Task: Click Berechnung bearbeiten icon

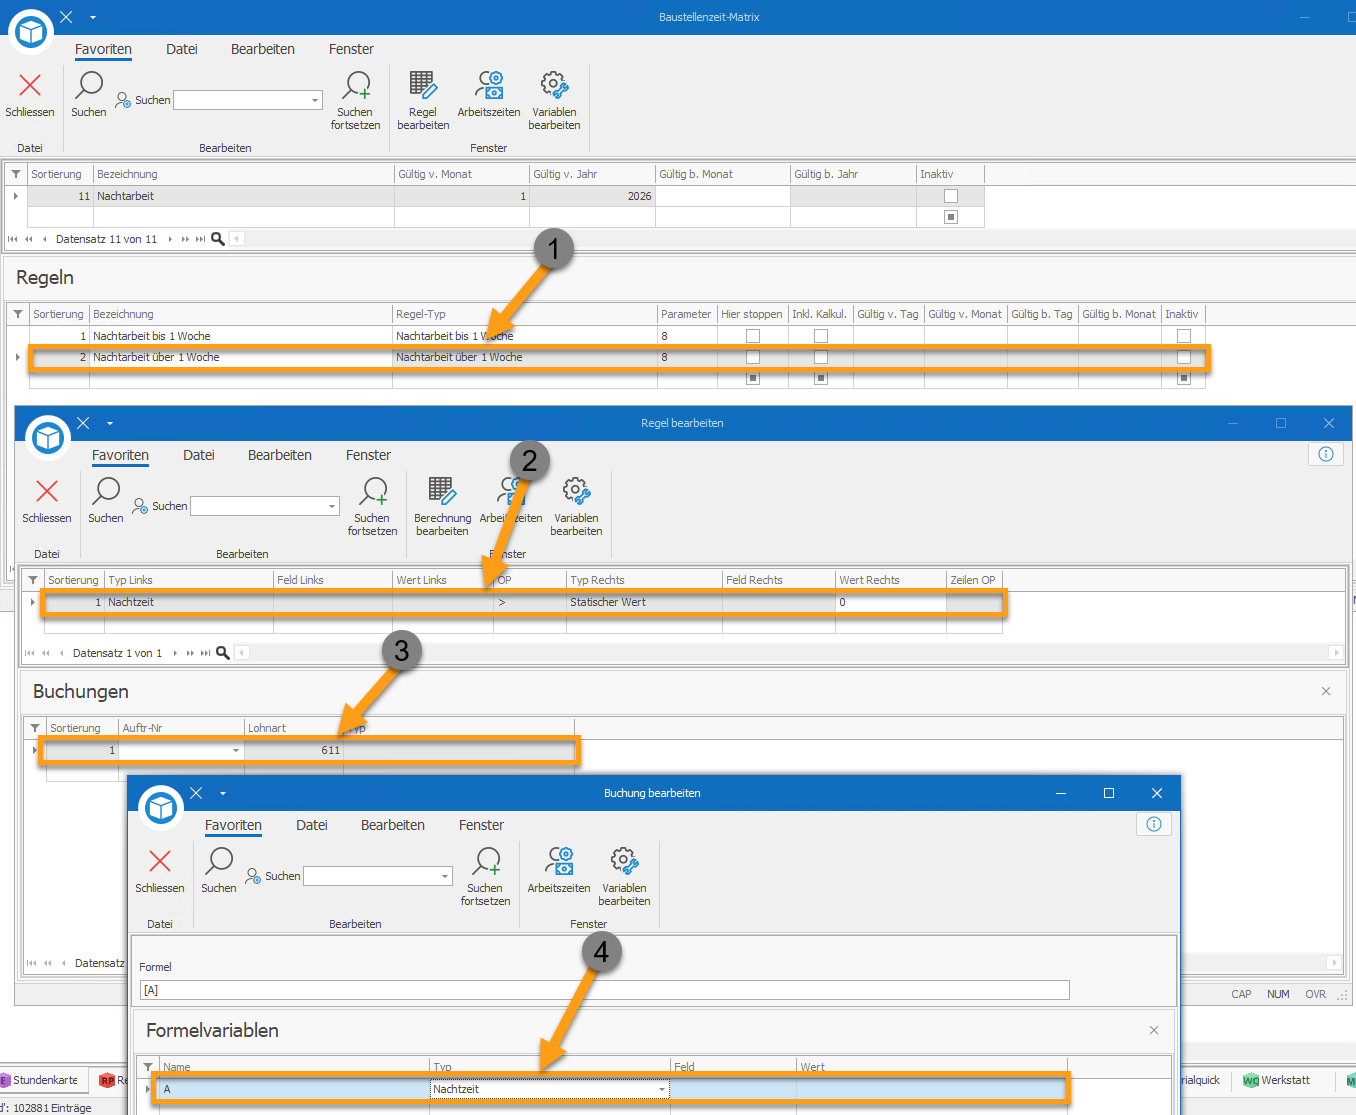Action: click(x=442, y=506)
